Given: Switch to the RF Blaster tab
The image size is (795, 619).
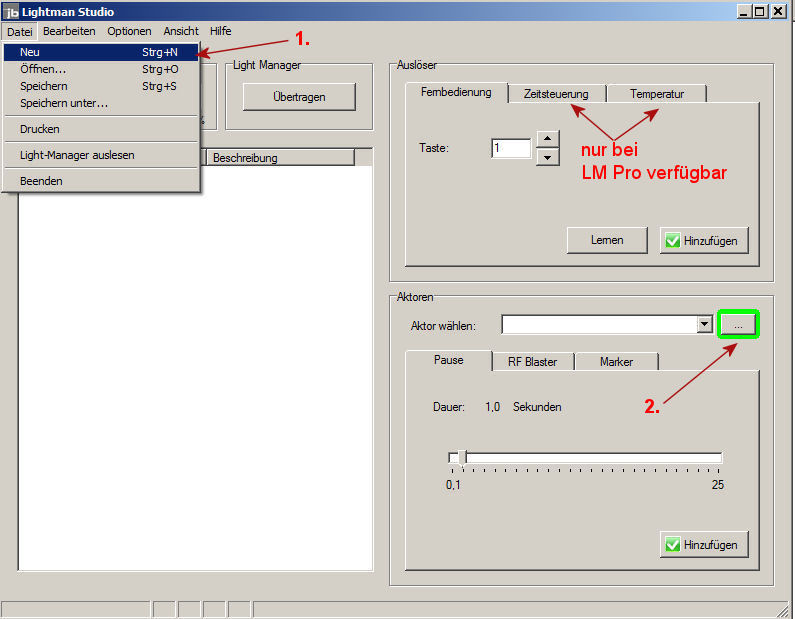Looking at the screenshot, I should tap(532, 361).
